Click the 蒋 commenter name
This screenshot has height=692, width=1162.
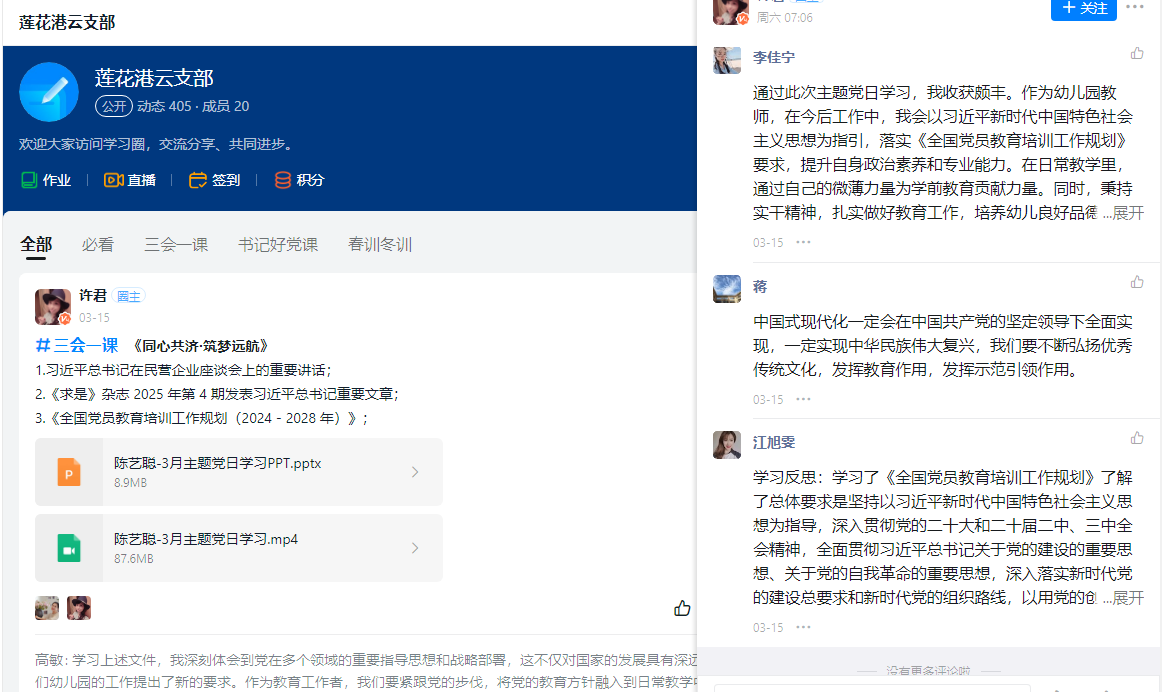[760, 287]
